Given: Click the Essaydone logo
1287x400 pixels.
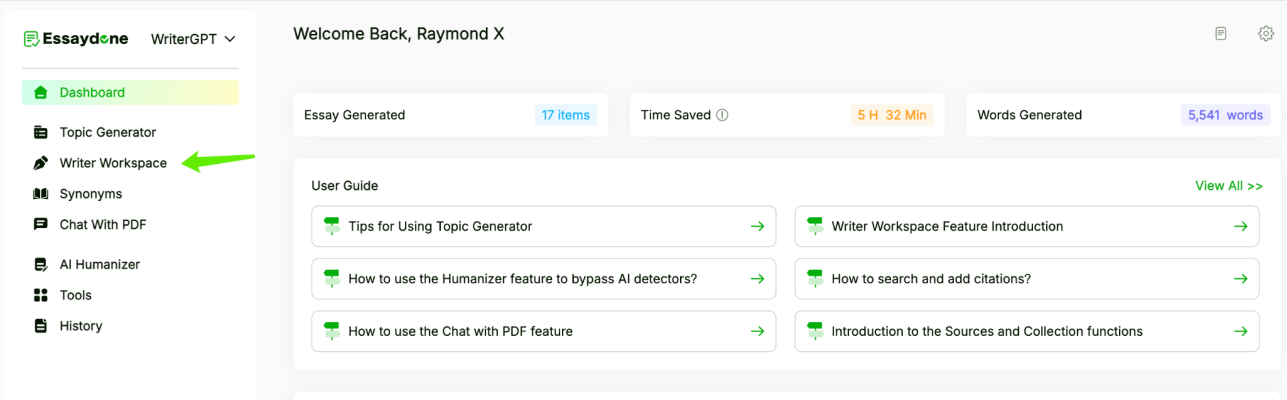Looking at the screenshot, I should tap(76, 39).
